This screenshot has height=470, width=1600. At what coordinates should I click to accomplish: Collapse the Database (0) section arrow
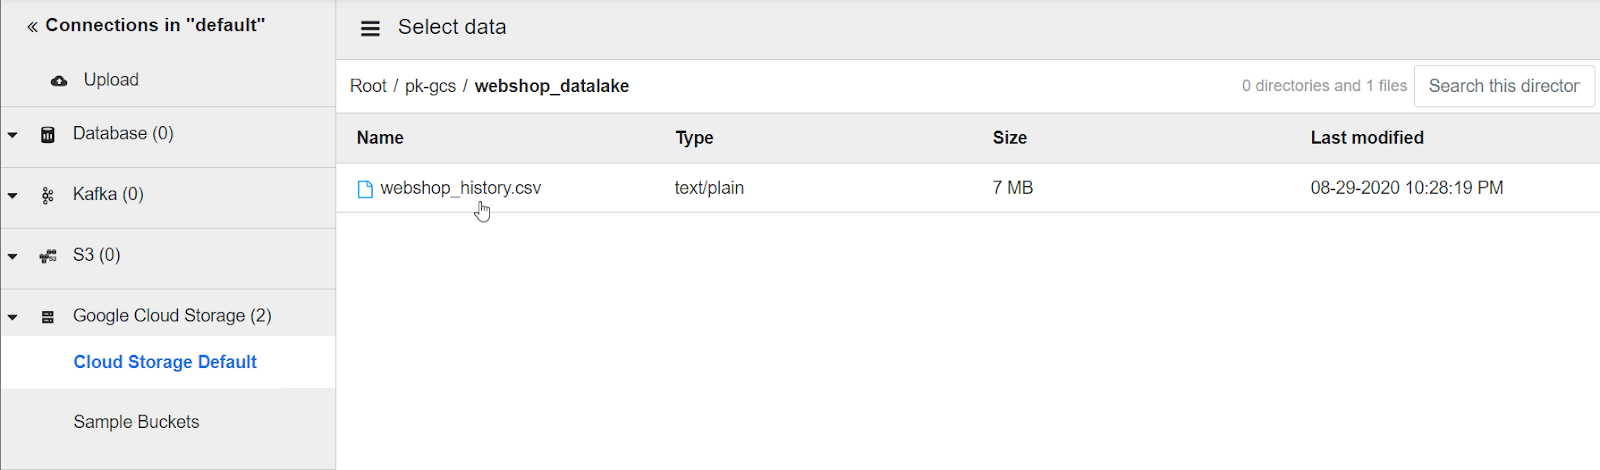pos(12,134)
